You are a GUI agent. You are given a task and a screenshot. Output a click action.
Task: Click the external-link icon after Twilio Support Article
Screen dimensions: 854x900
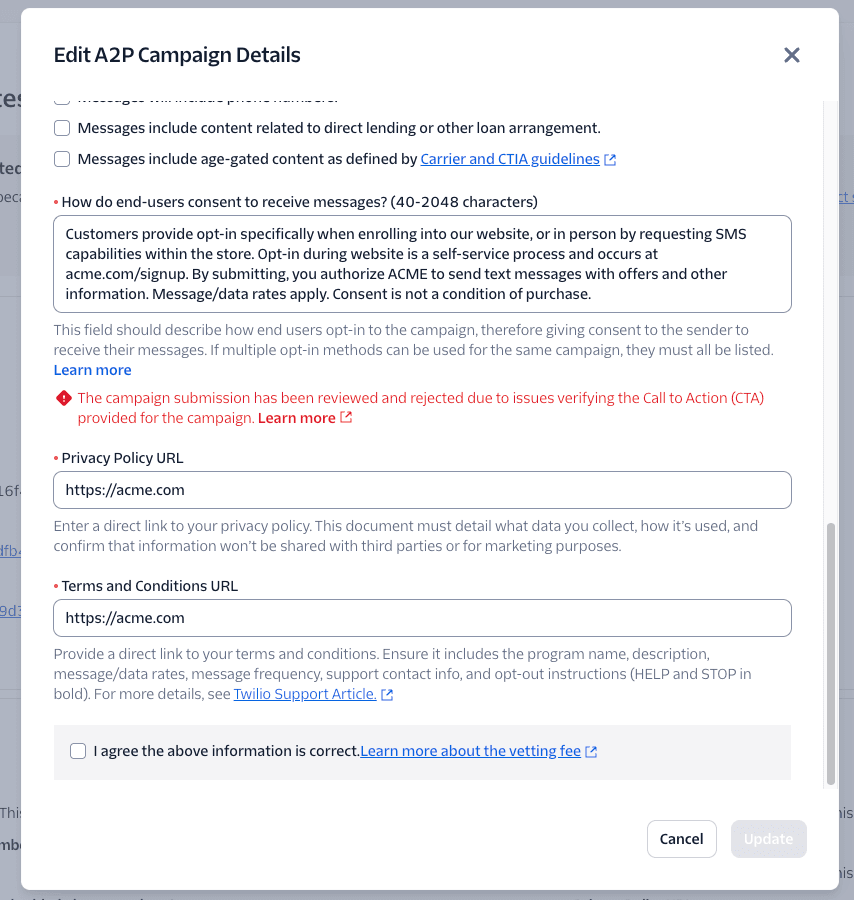[387, 693]
